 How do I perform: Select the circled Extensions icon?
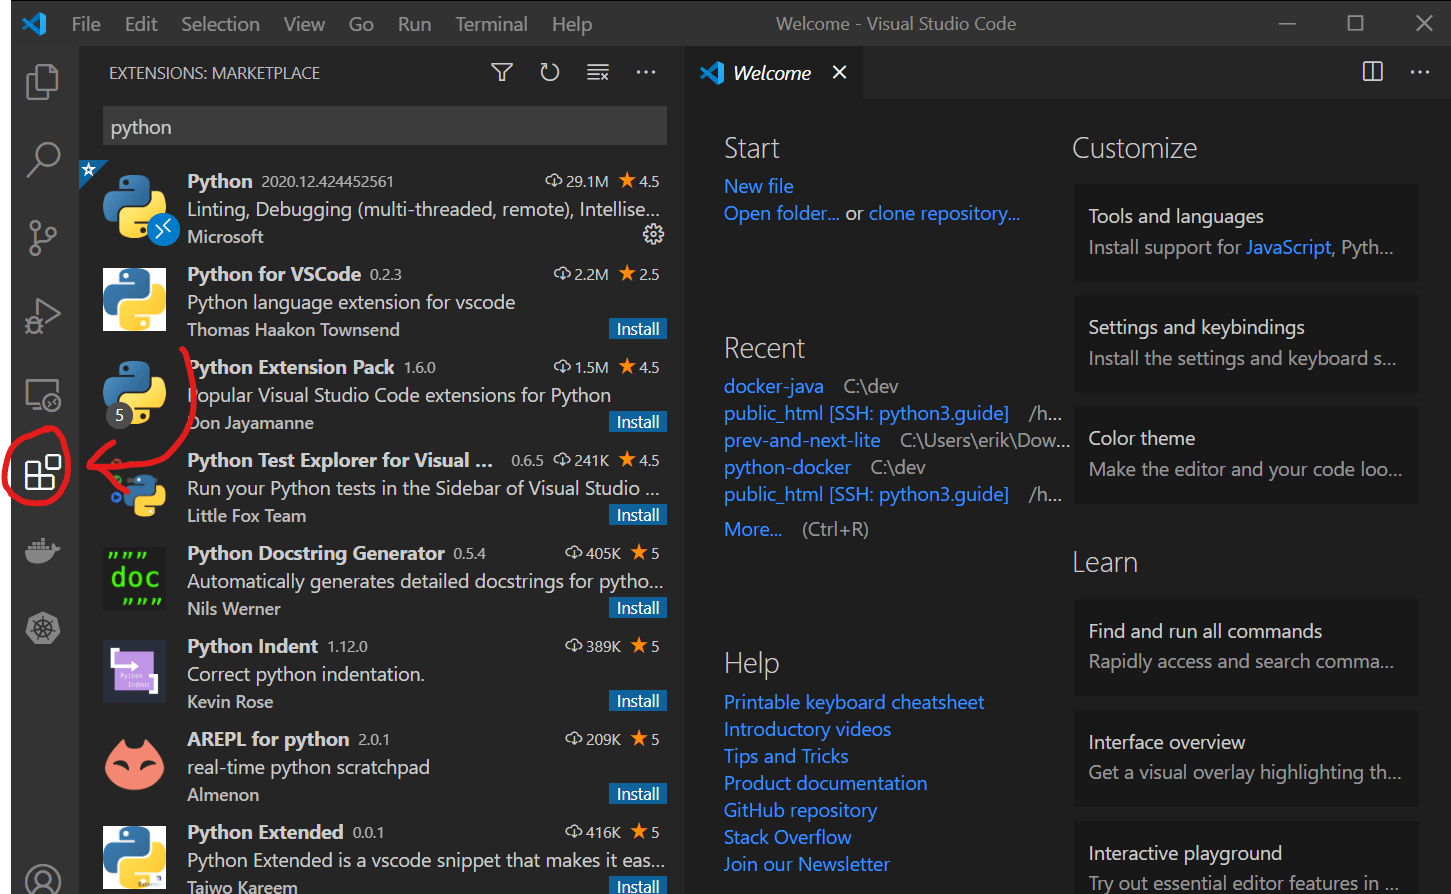[40, 470]
